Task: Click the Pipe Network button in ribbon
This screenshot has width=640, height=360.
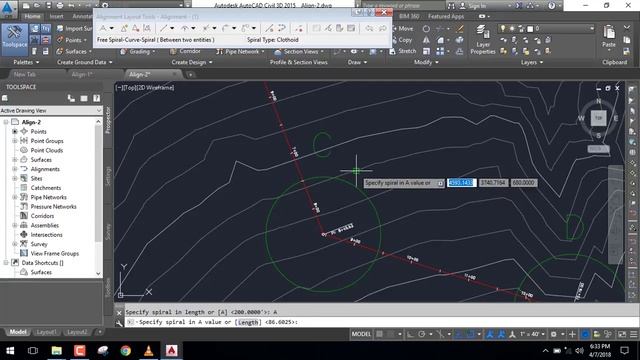Action: 240,51
